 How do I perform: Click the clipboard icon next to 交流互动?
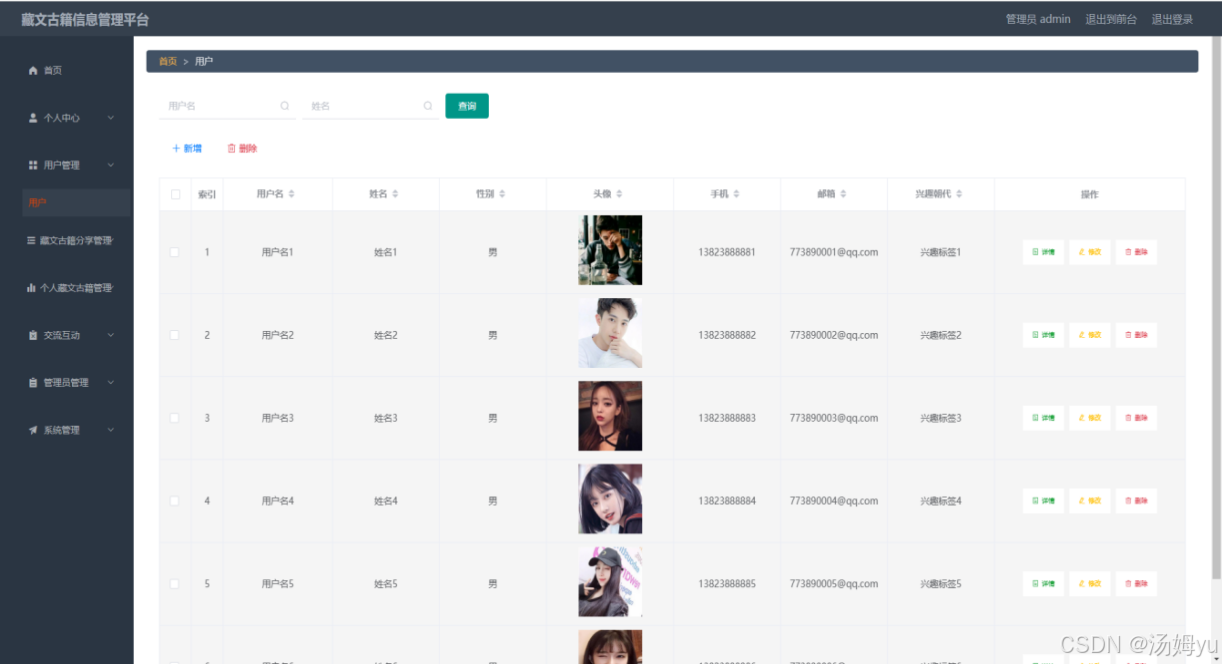tap(33, 335)
